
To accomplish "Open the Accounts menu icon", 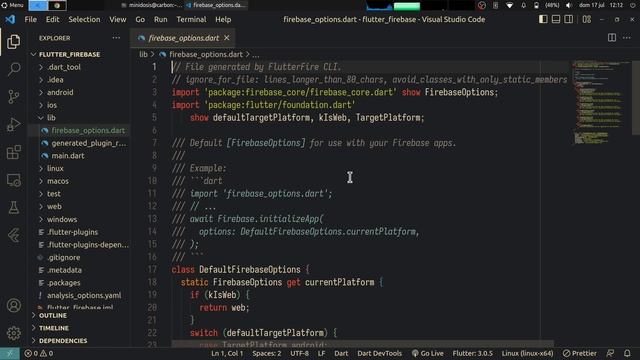I will (x=13, y=305).
